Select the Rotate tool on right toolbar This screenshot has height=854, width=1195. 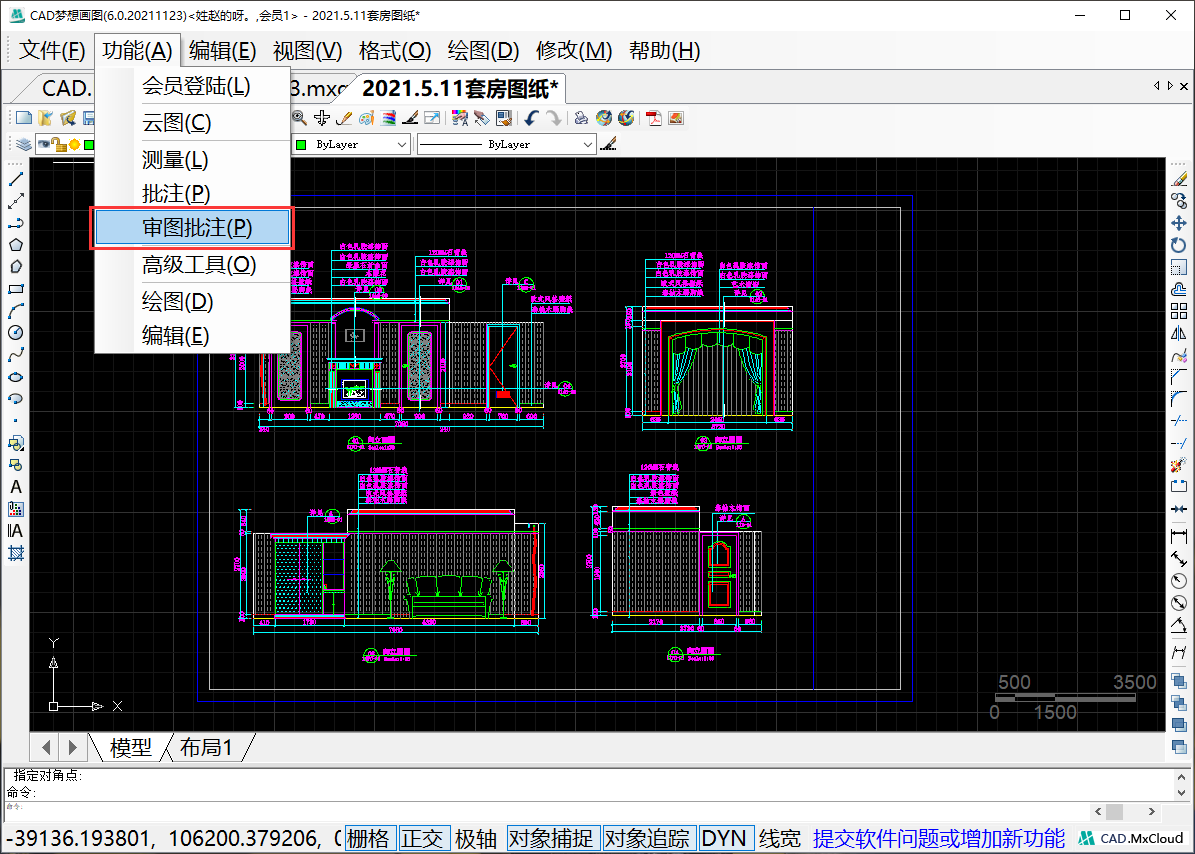1179,245
